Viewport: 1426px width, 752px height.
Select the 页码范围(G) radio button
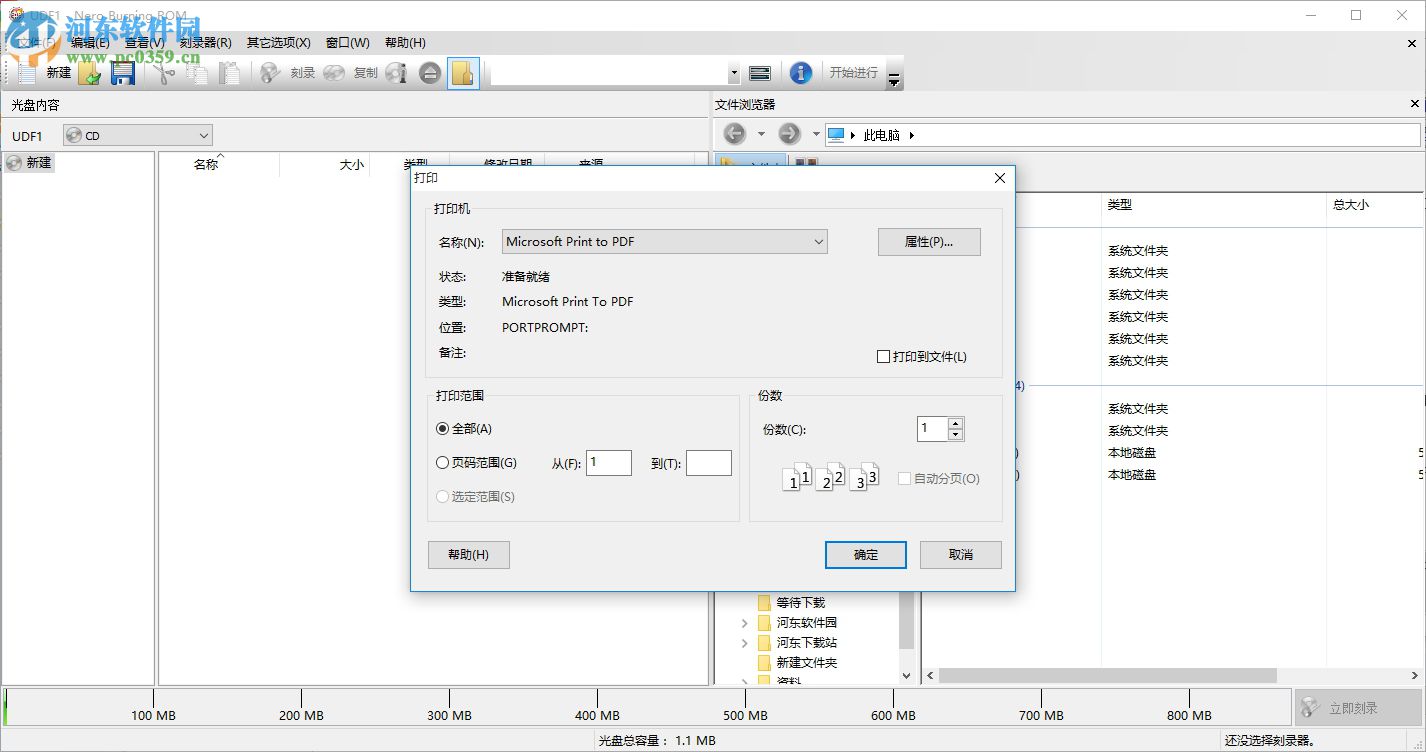pos(442,462)
